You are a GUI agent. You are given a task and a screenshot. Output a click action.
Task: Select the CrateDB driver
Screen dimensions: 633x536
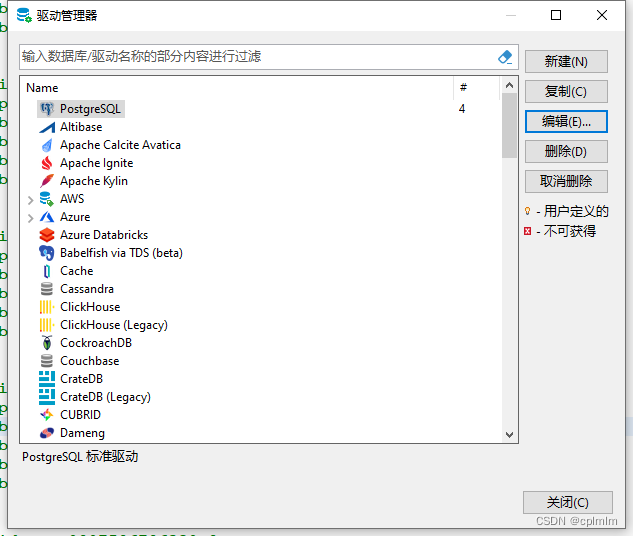pyautogui.click(x=82, y=379)
